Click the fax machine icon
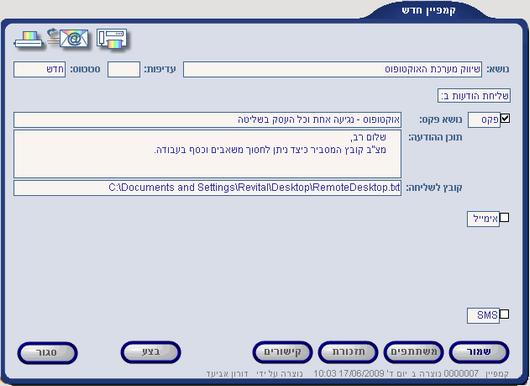The image size is (530, 386). 112,39
